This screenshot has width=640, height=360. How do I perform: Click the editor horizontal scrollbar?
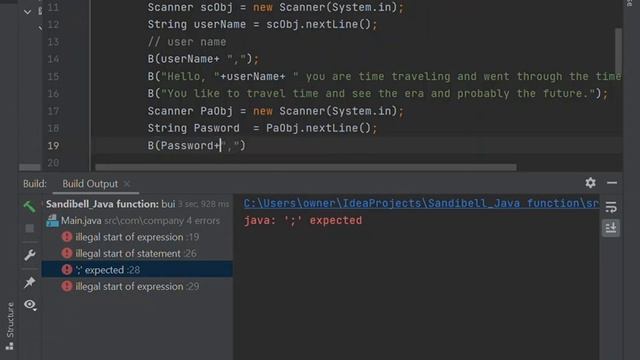point(306,167)
